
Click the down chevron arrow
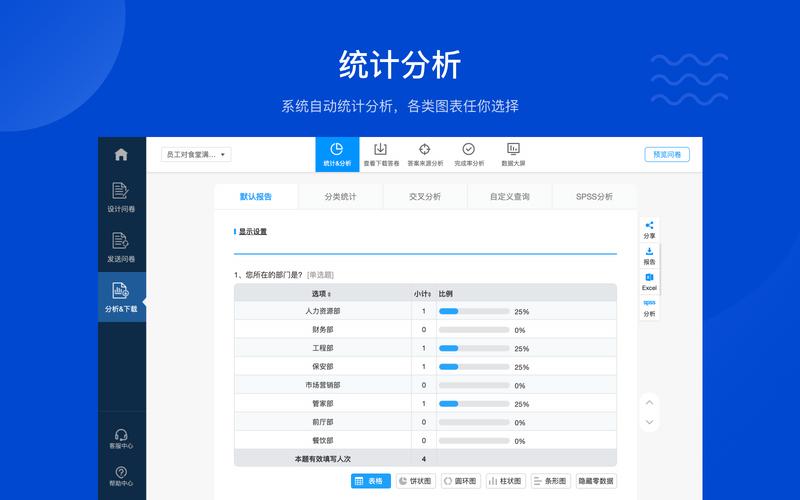click(x=649, y=422)
